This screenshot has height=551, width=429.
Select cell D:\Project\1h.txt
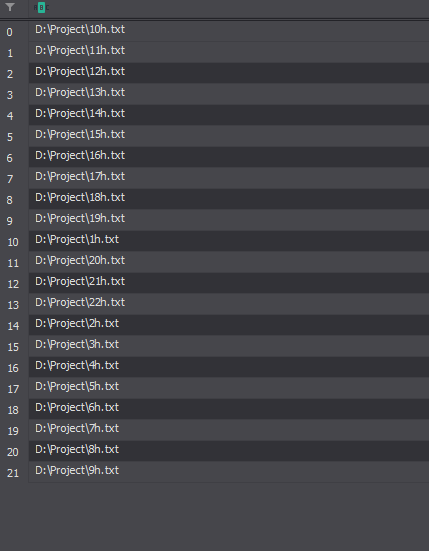[x=229, y=241]
